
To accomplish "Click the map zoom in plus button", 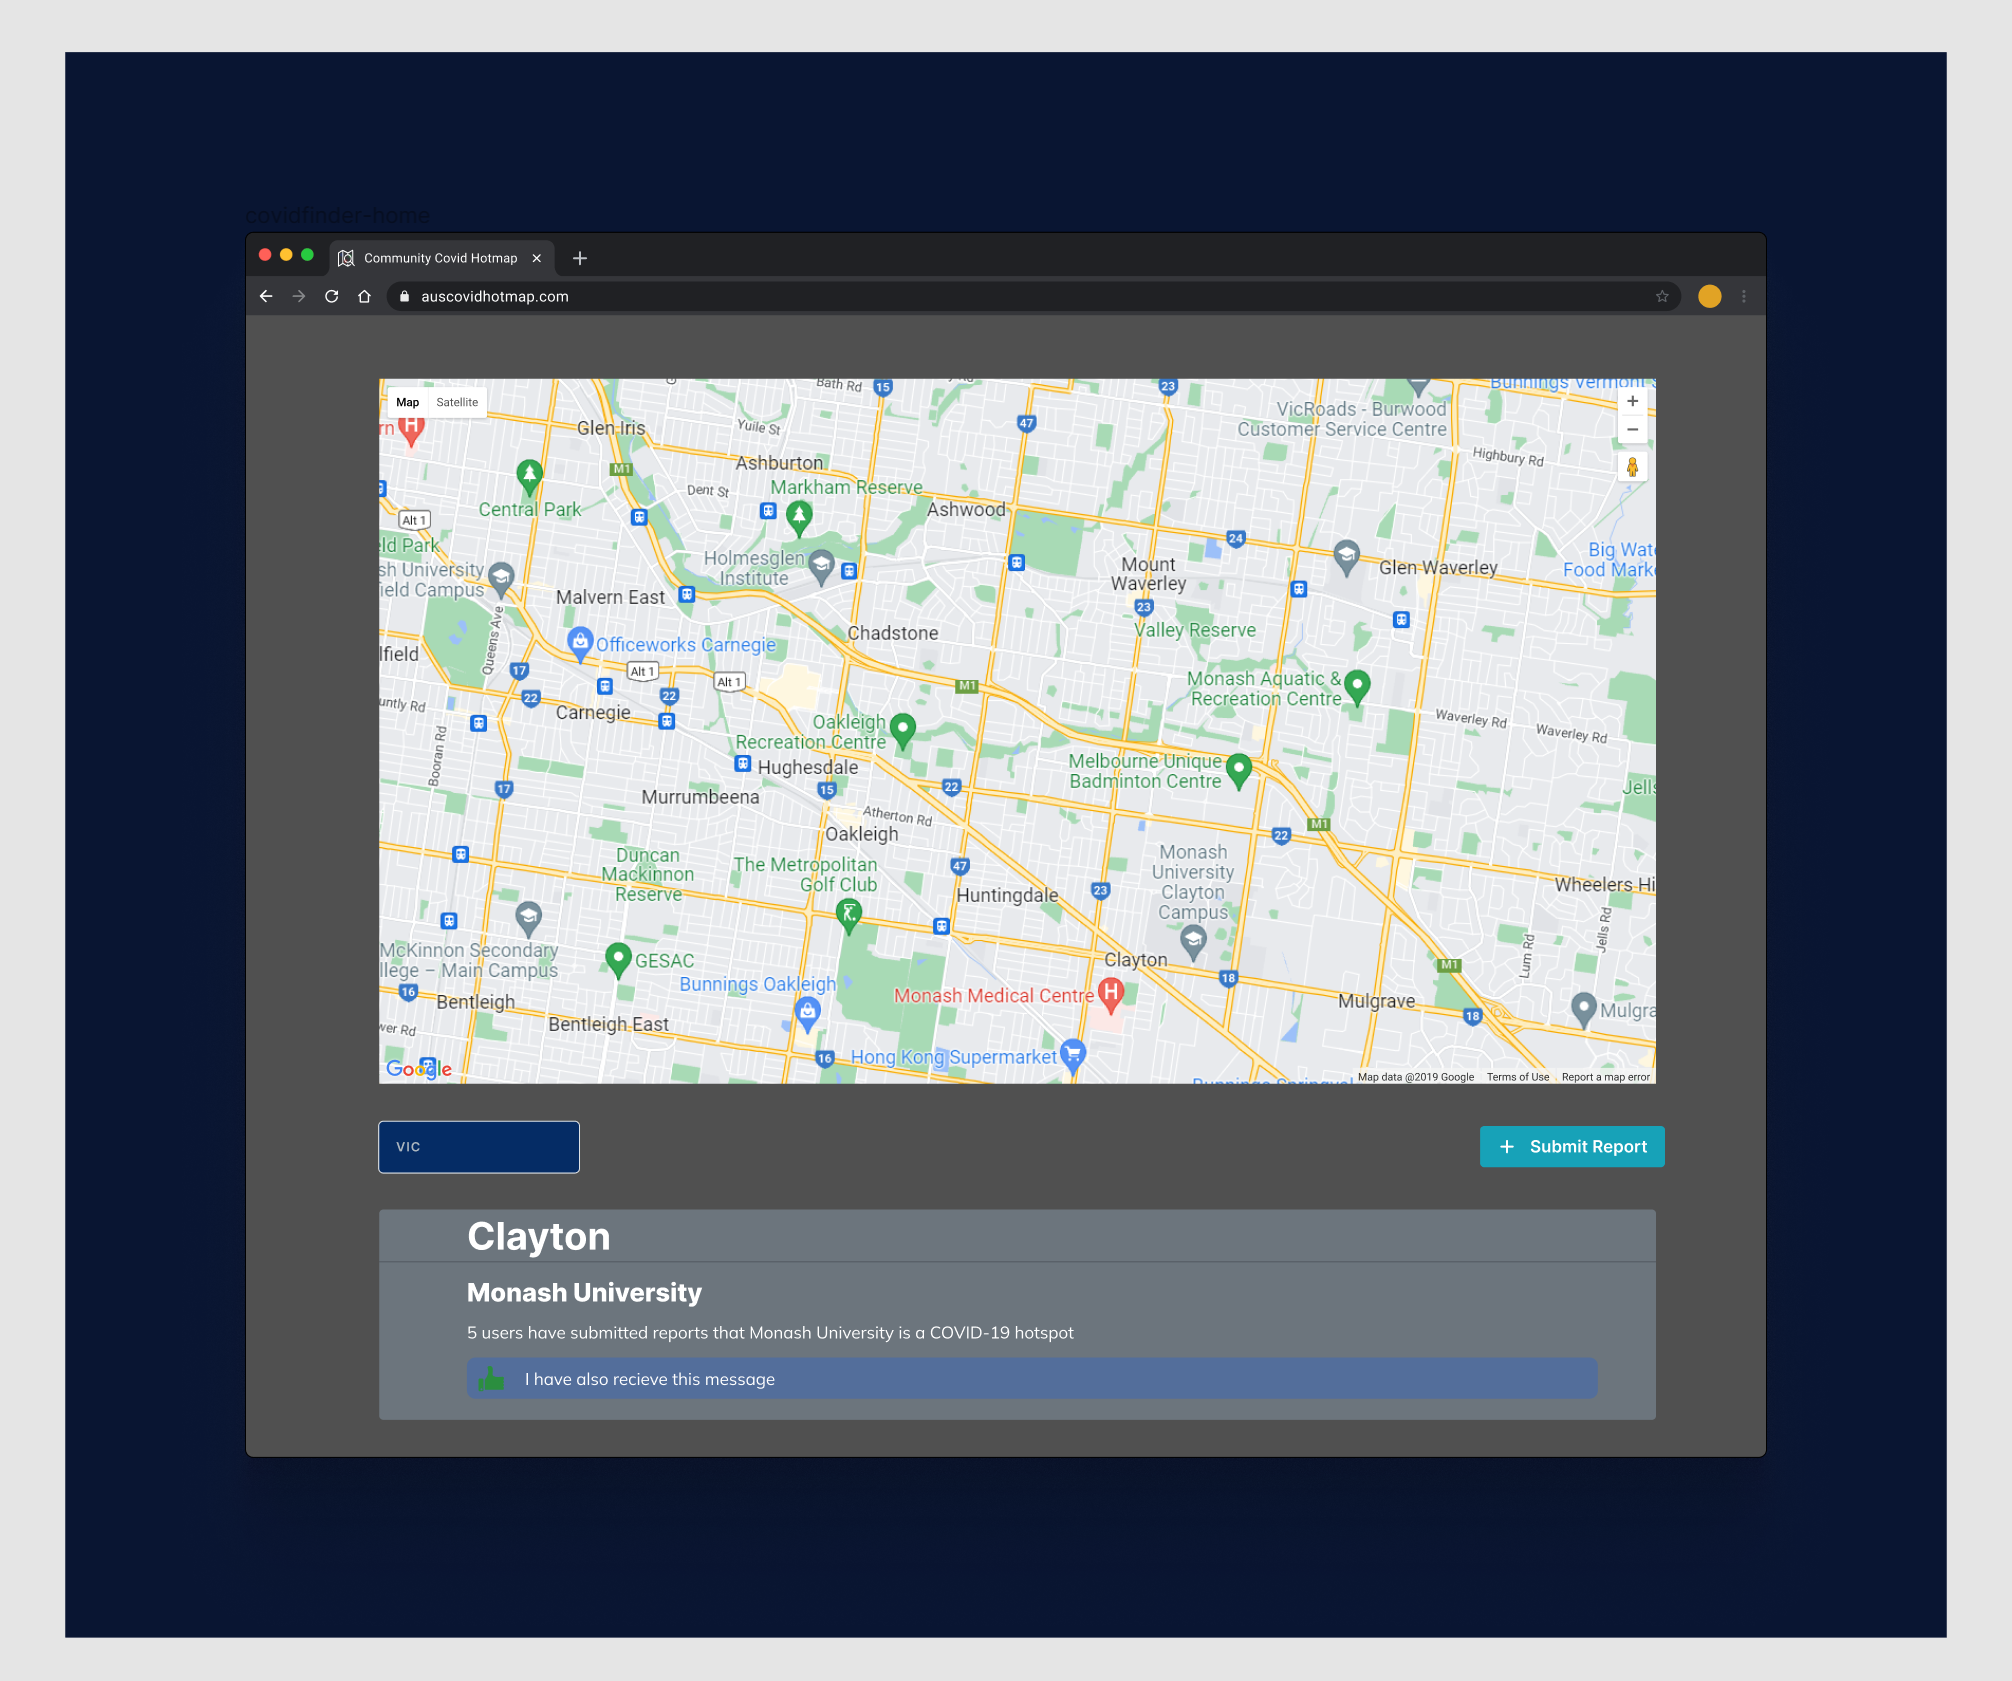I will (1632, 401).
